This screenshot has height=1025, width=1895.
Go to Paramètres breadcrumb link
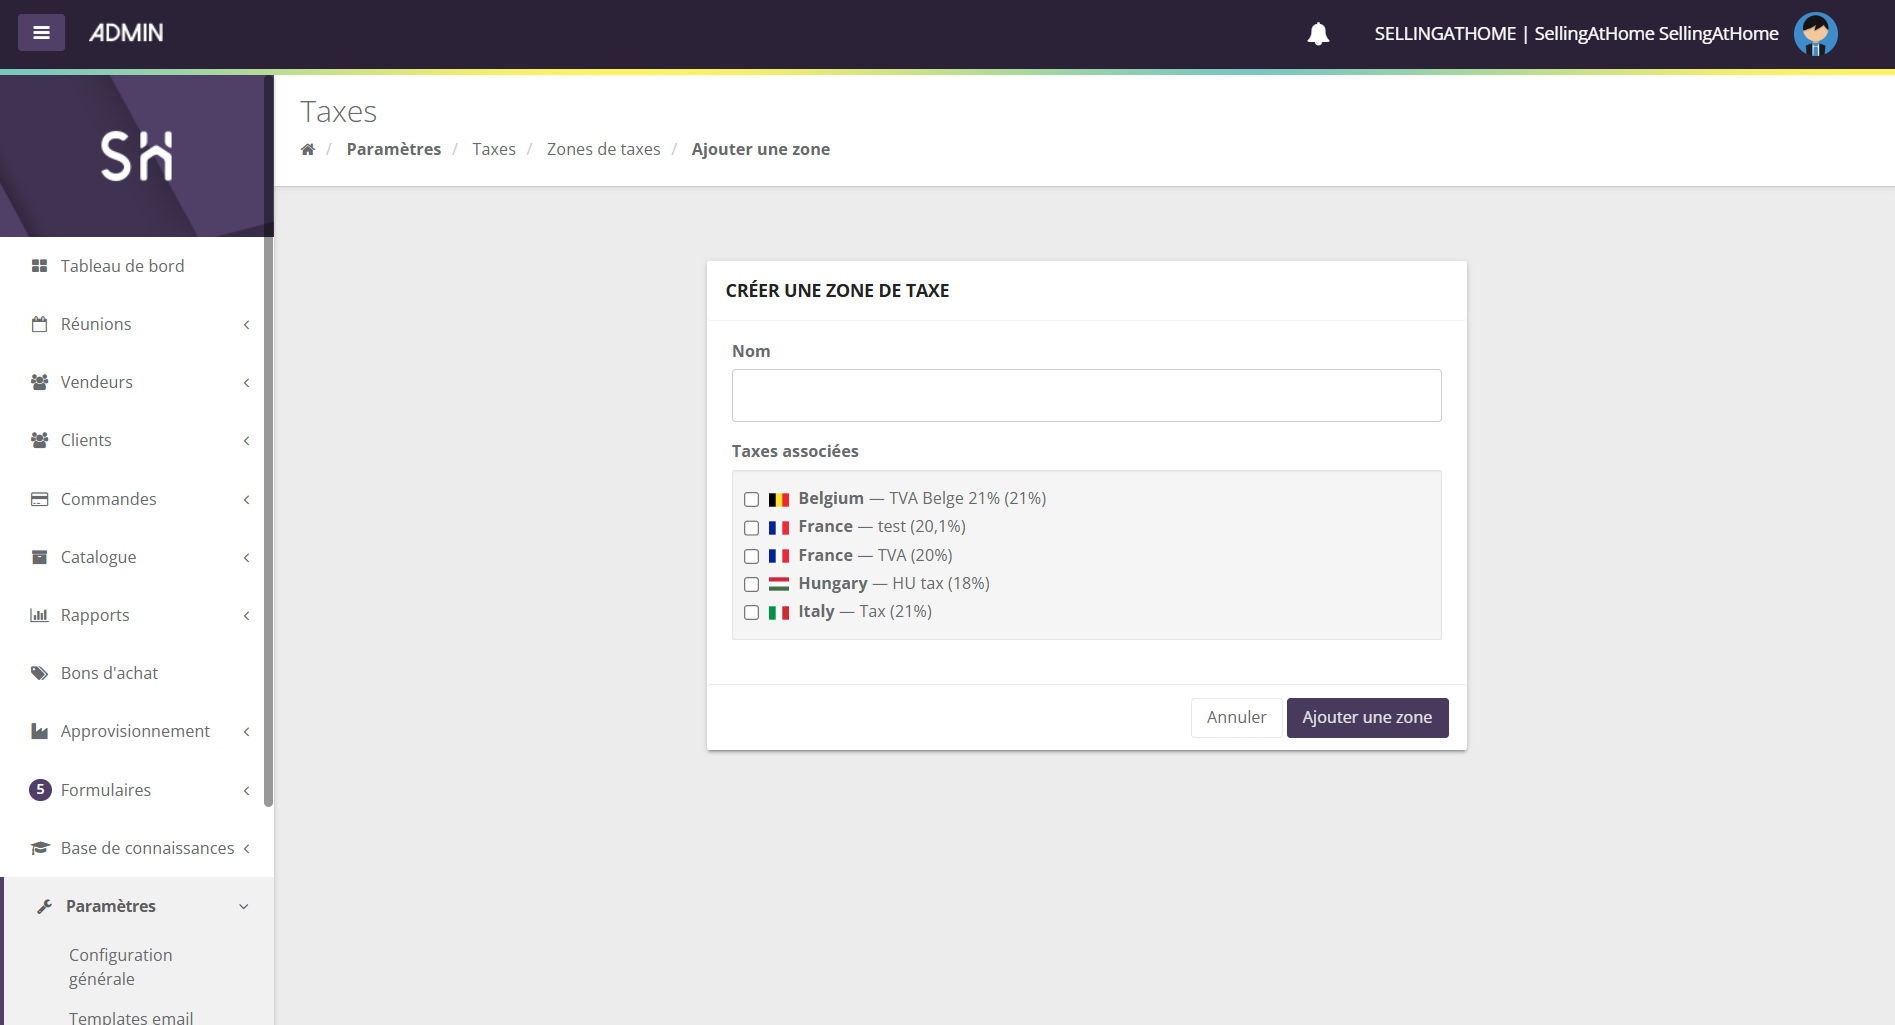tap(394, 149)
